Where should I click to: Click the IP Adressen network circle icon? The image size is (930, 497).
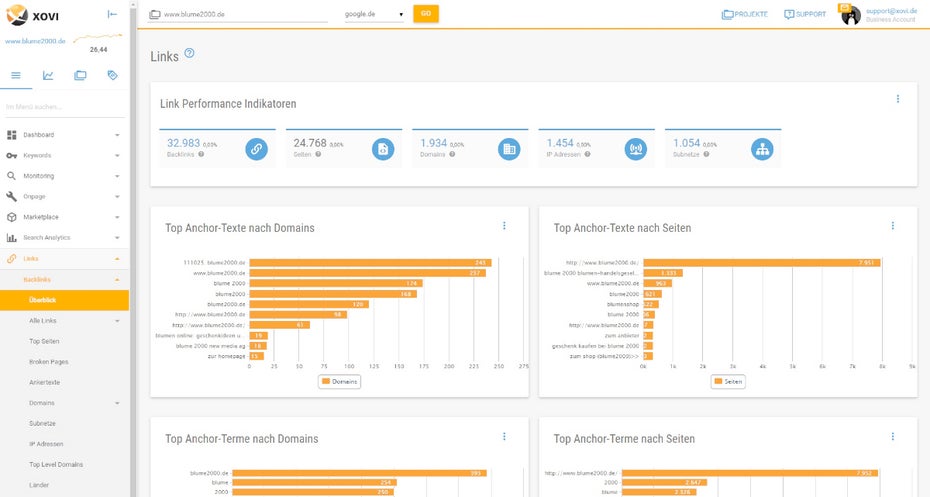(636, 149)
